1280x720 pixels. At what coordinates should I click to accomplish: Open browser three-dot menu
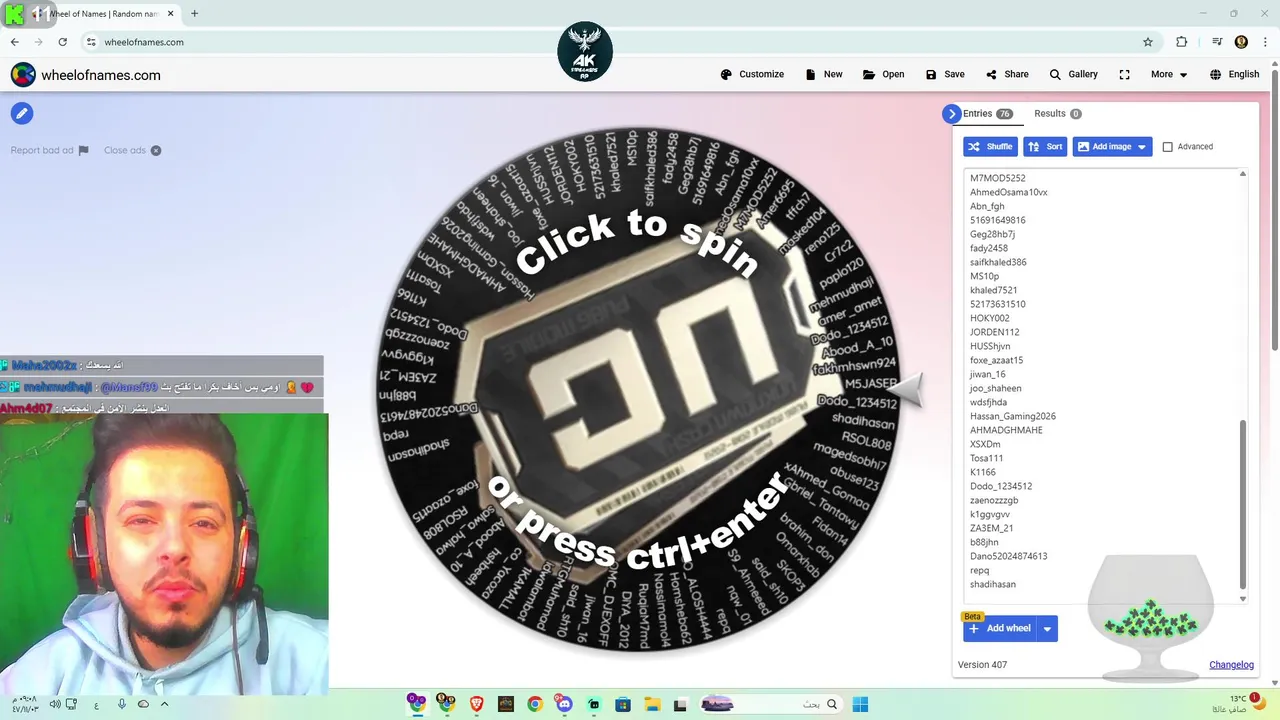click(x=1266, y=42)
